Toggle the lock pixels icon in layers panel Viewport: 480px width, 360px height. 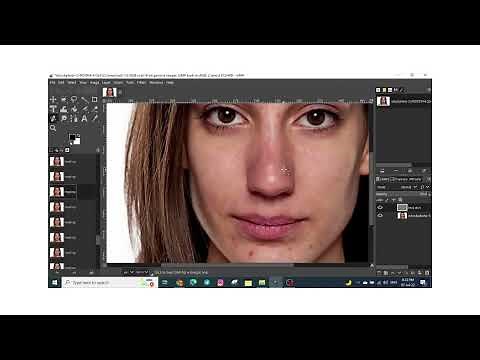click(x=387, y=200)
